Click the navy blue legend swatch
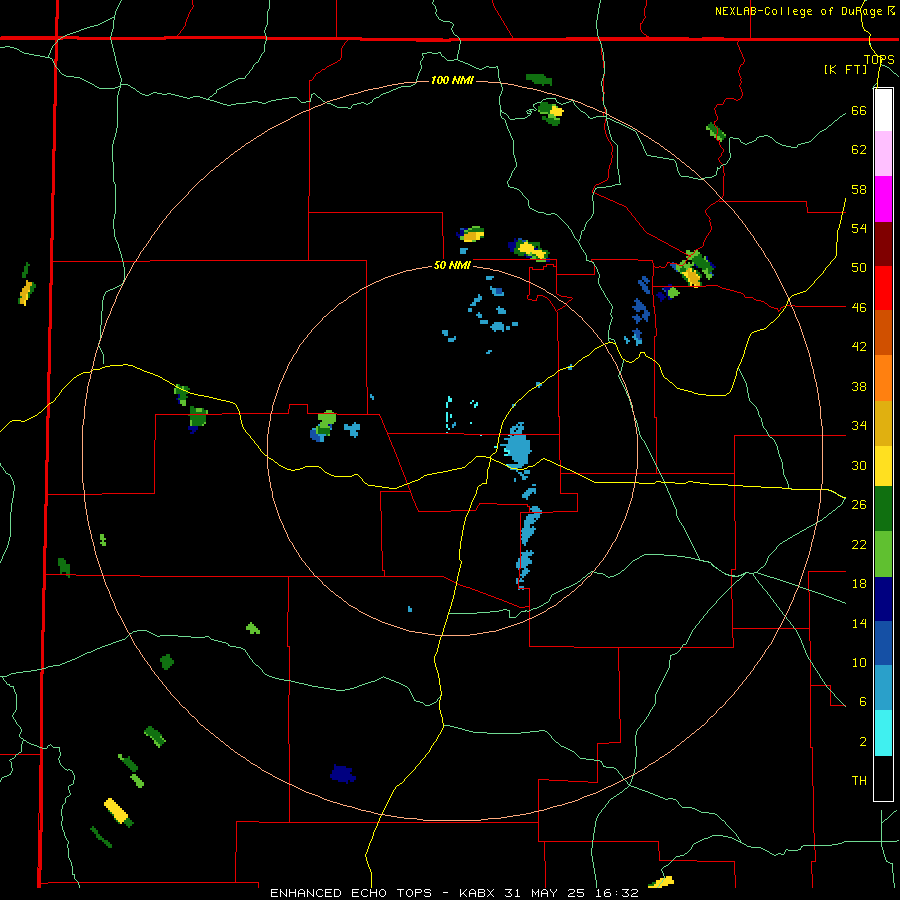The height and width of the screenshot is (900, 900). pos(883,599)
